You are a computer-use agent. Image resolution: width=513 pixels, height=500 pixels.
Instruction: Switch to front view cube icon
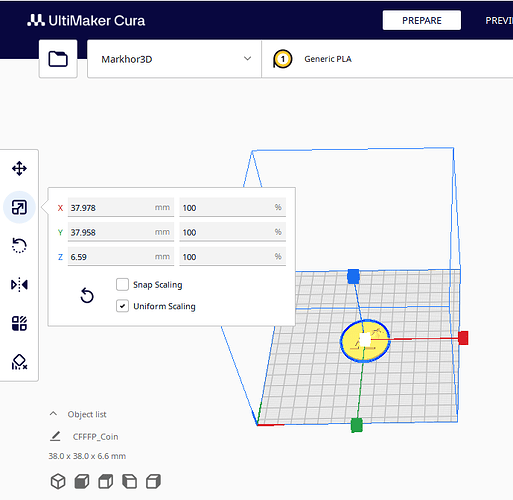click(x=82, y=481)
